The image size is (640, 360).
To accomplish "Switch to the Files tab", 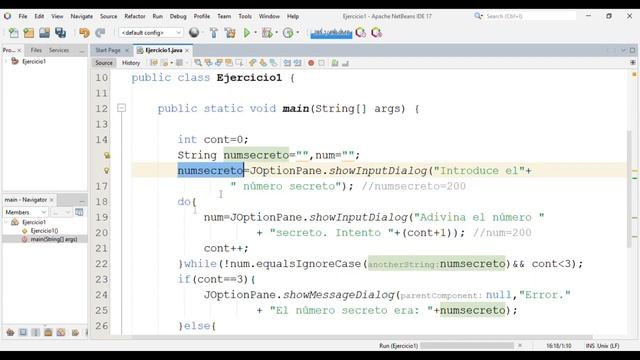I will pos(36,50).
